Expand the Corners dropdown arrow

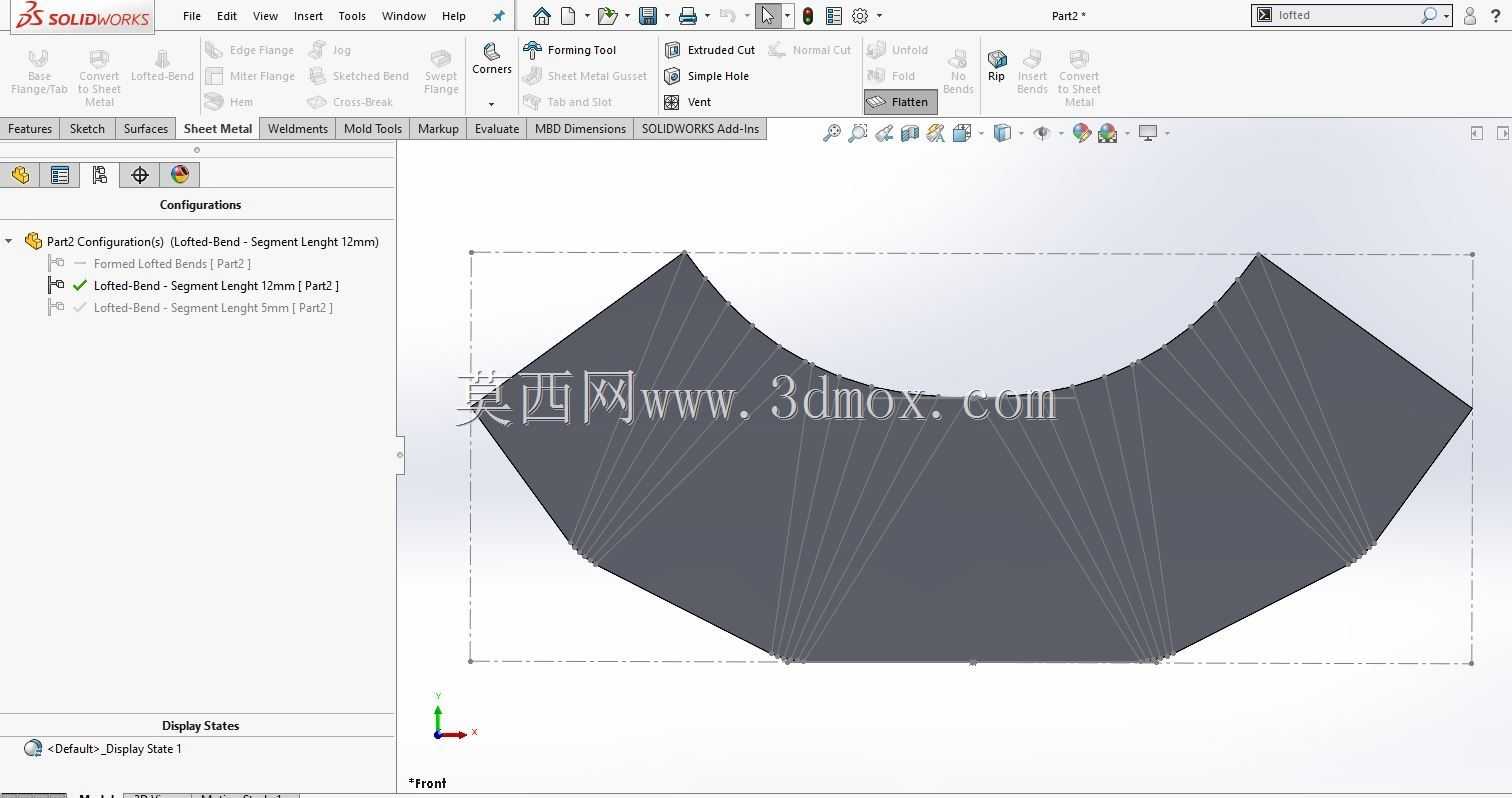point(491,104)
